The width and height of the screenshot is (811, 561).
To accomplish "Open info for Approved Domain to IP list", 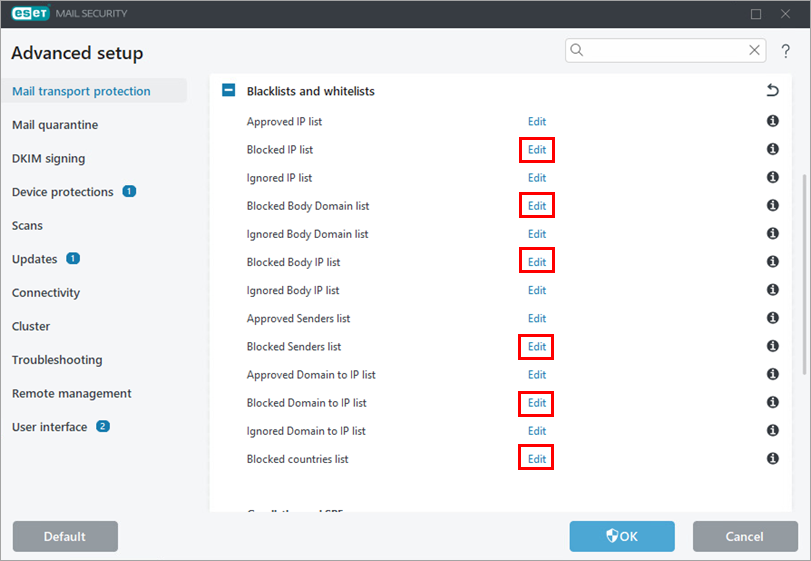I will coord(772,374).
